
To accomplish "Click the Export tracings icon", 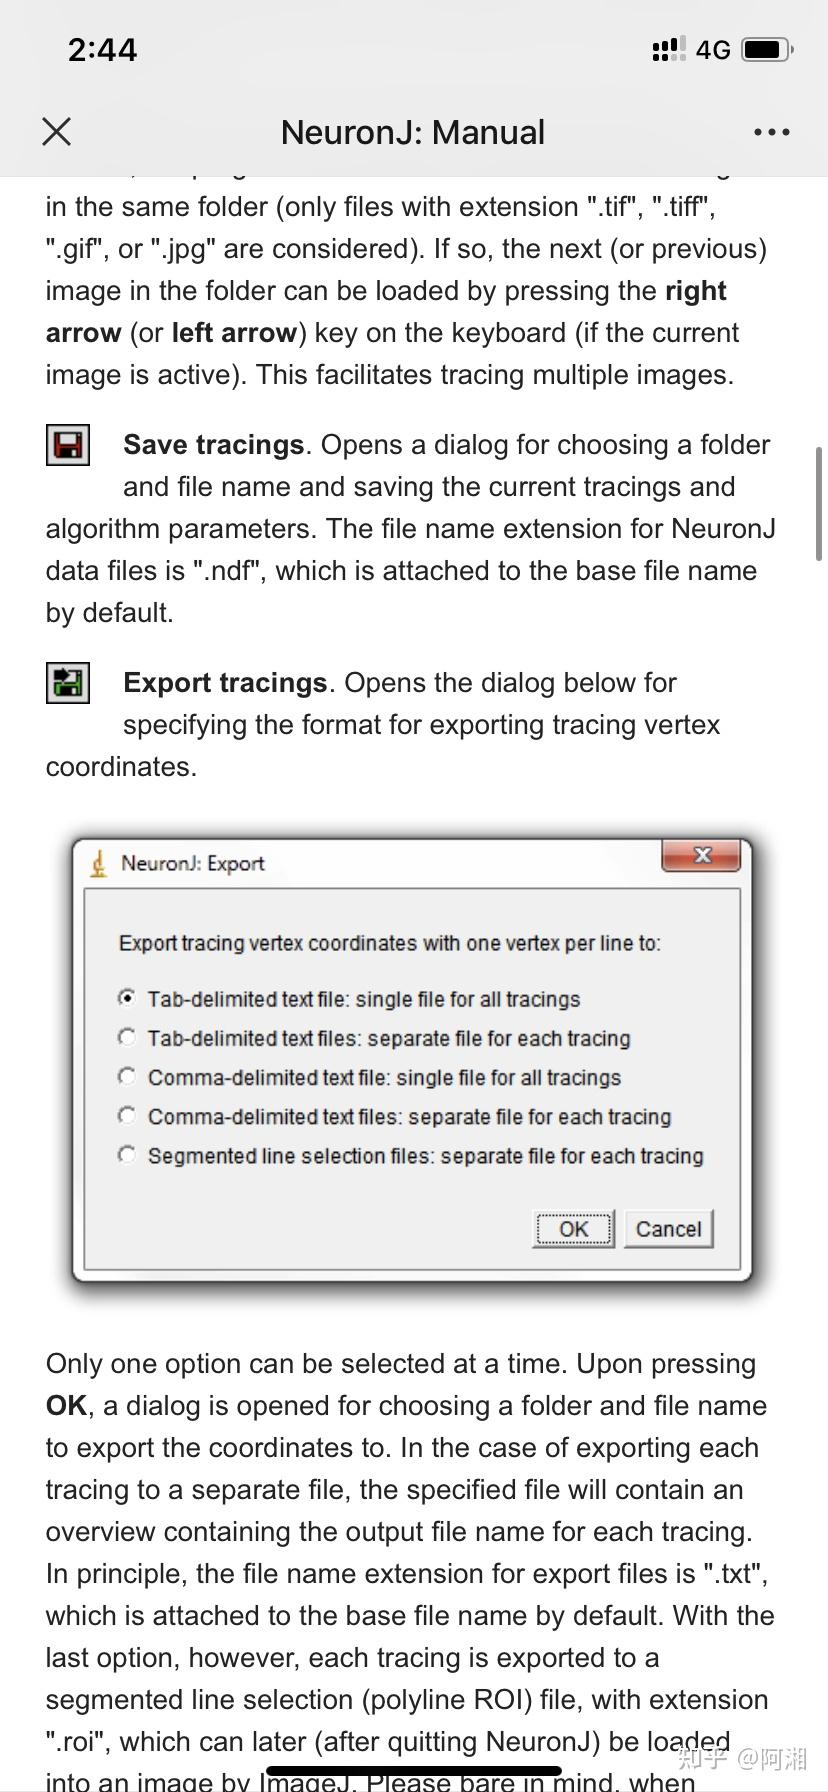I will (68, 683).
